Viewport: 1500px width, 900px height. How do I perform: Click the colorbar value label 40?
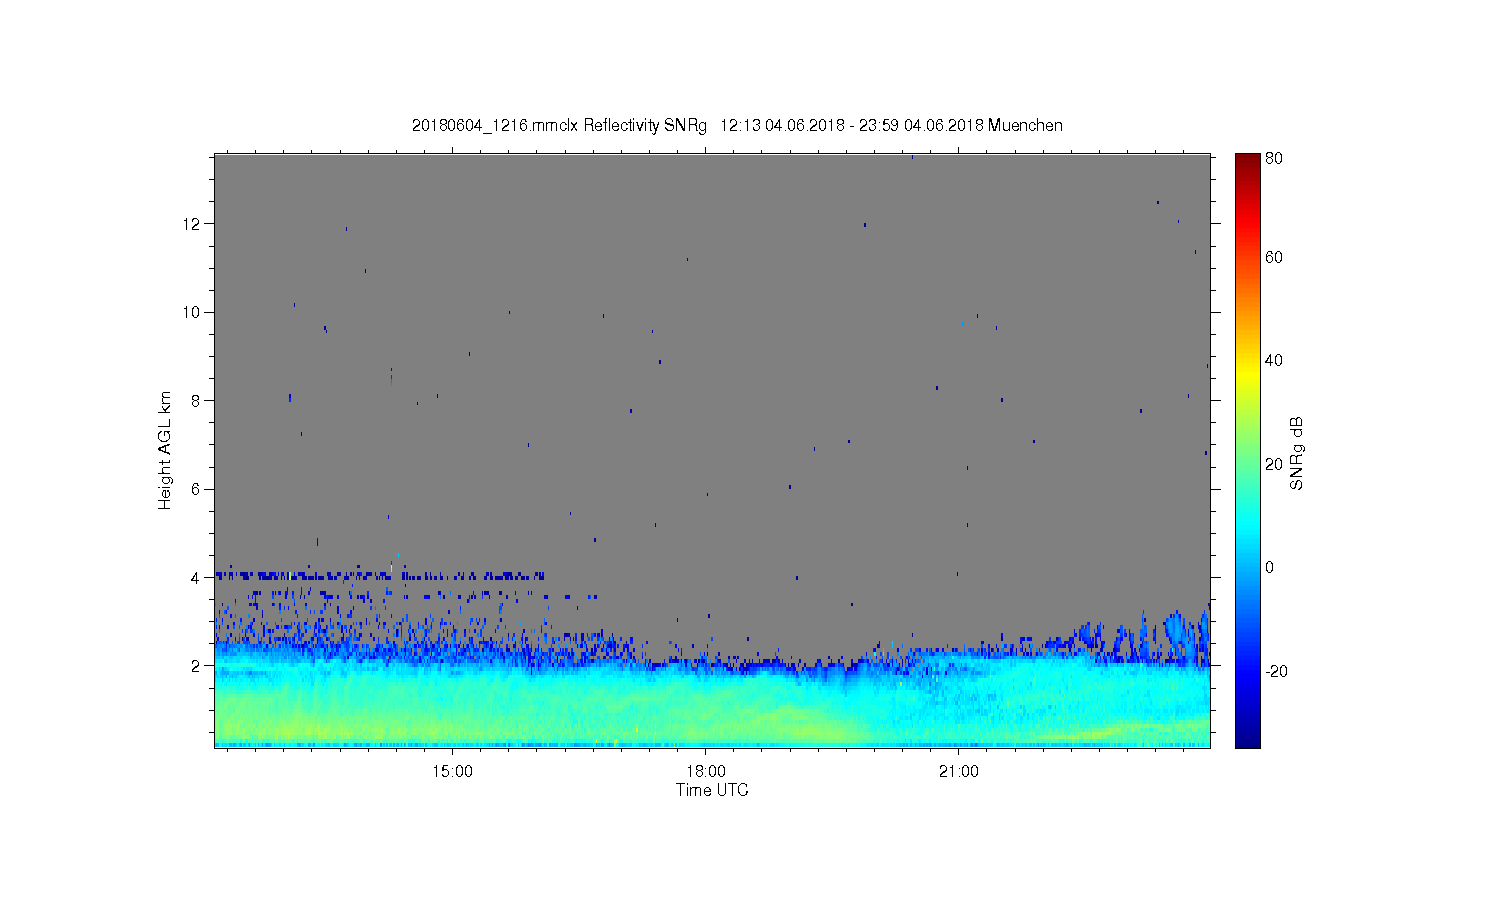click(1274, 361)
